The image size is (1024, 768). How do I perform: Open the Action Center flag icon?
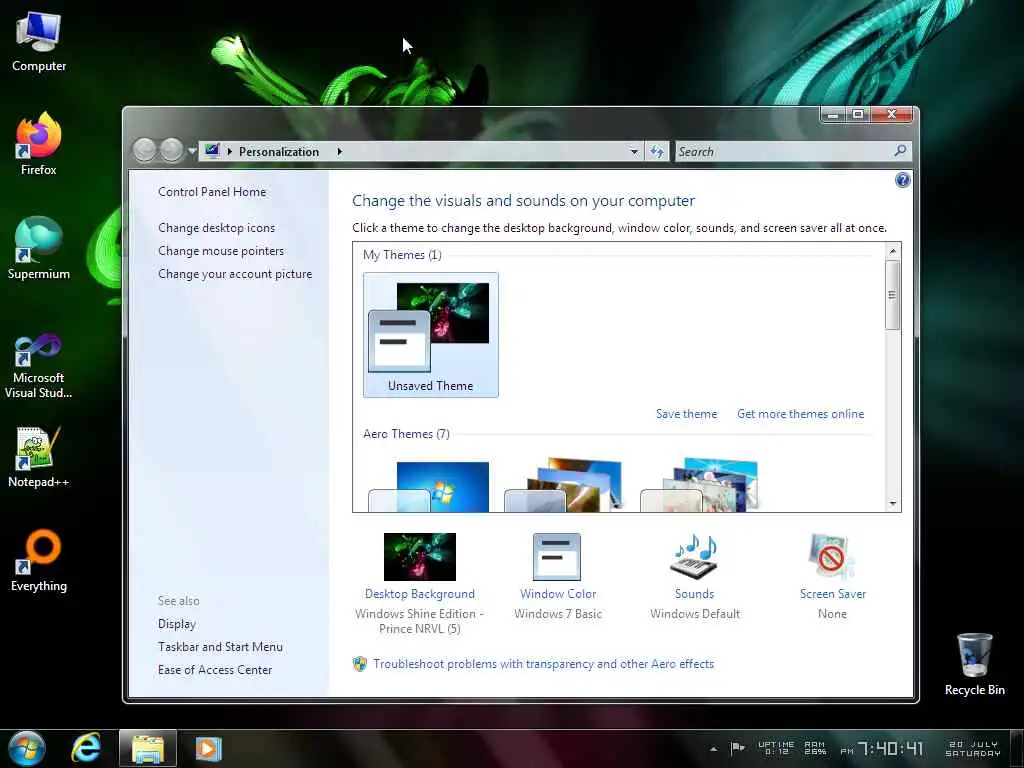pos(737,748)
